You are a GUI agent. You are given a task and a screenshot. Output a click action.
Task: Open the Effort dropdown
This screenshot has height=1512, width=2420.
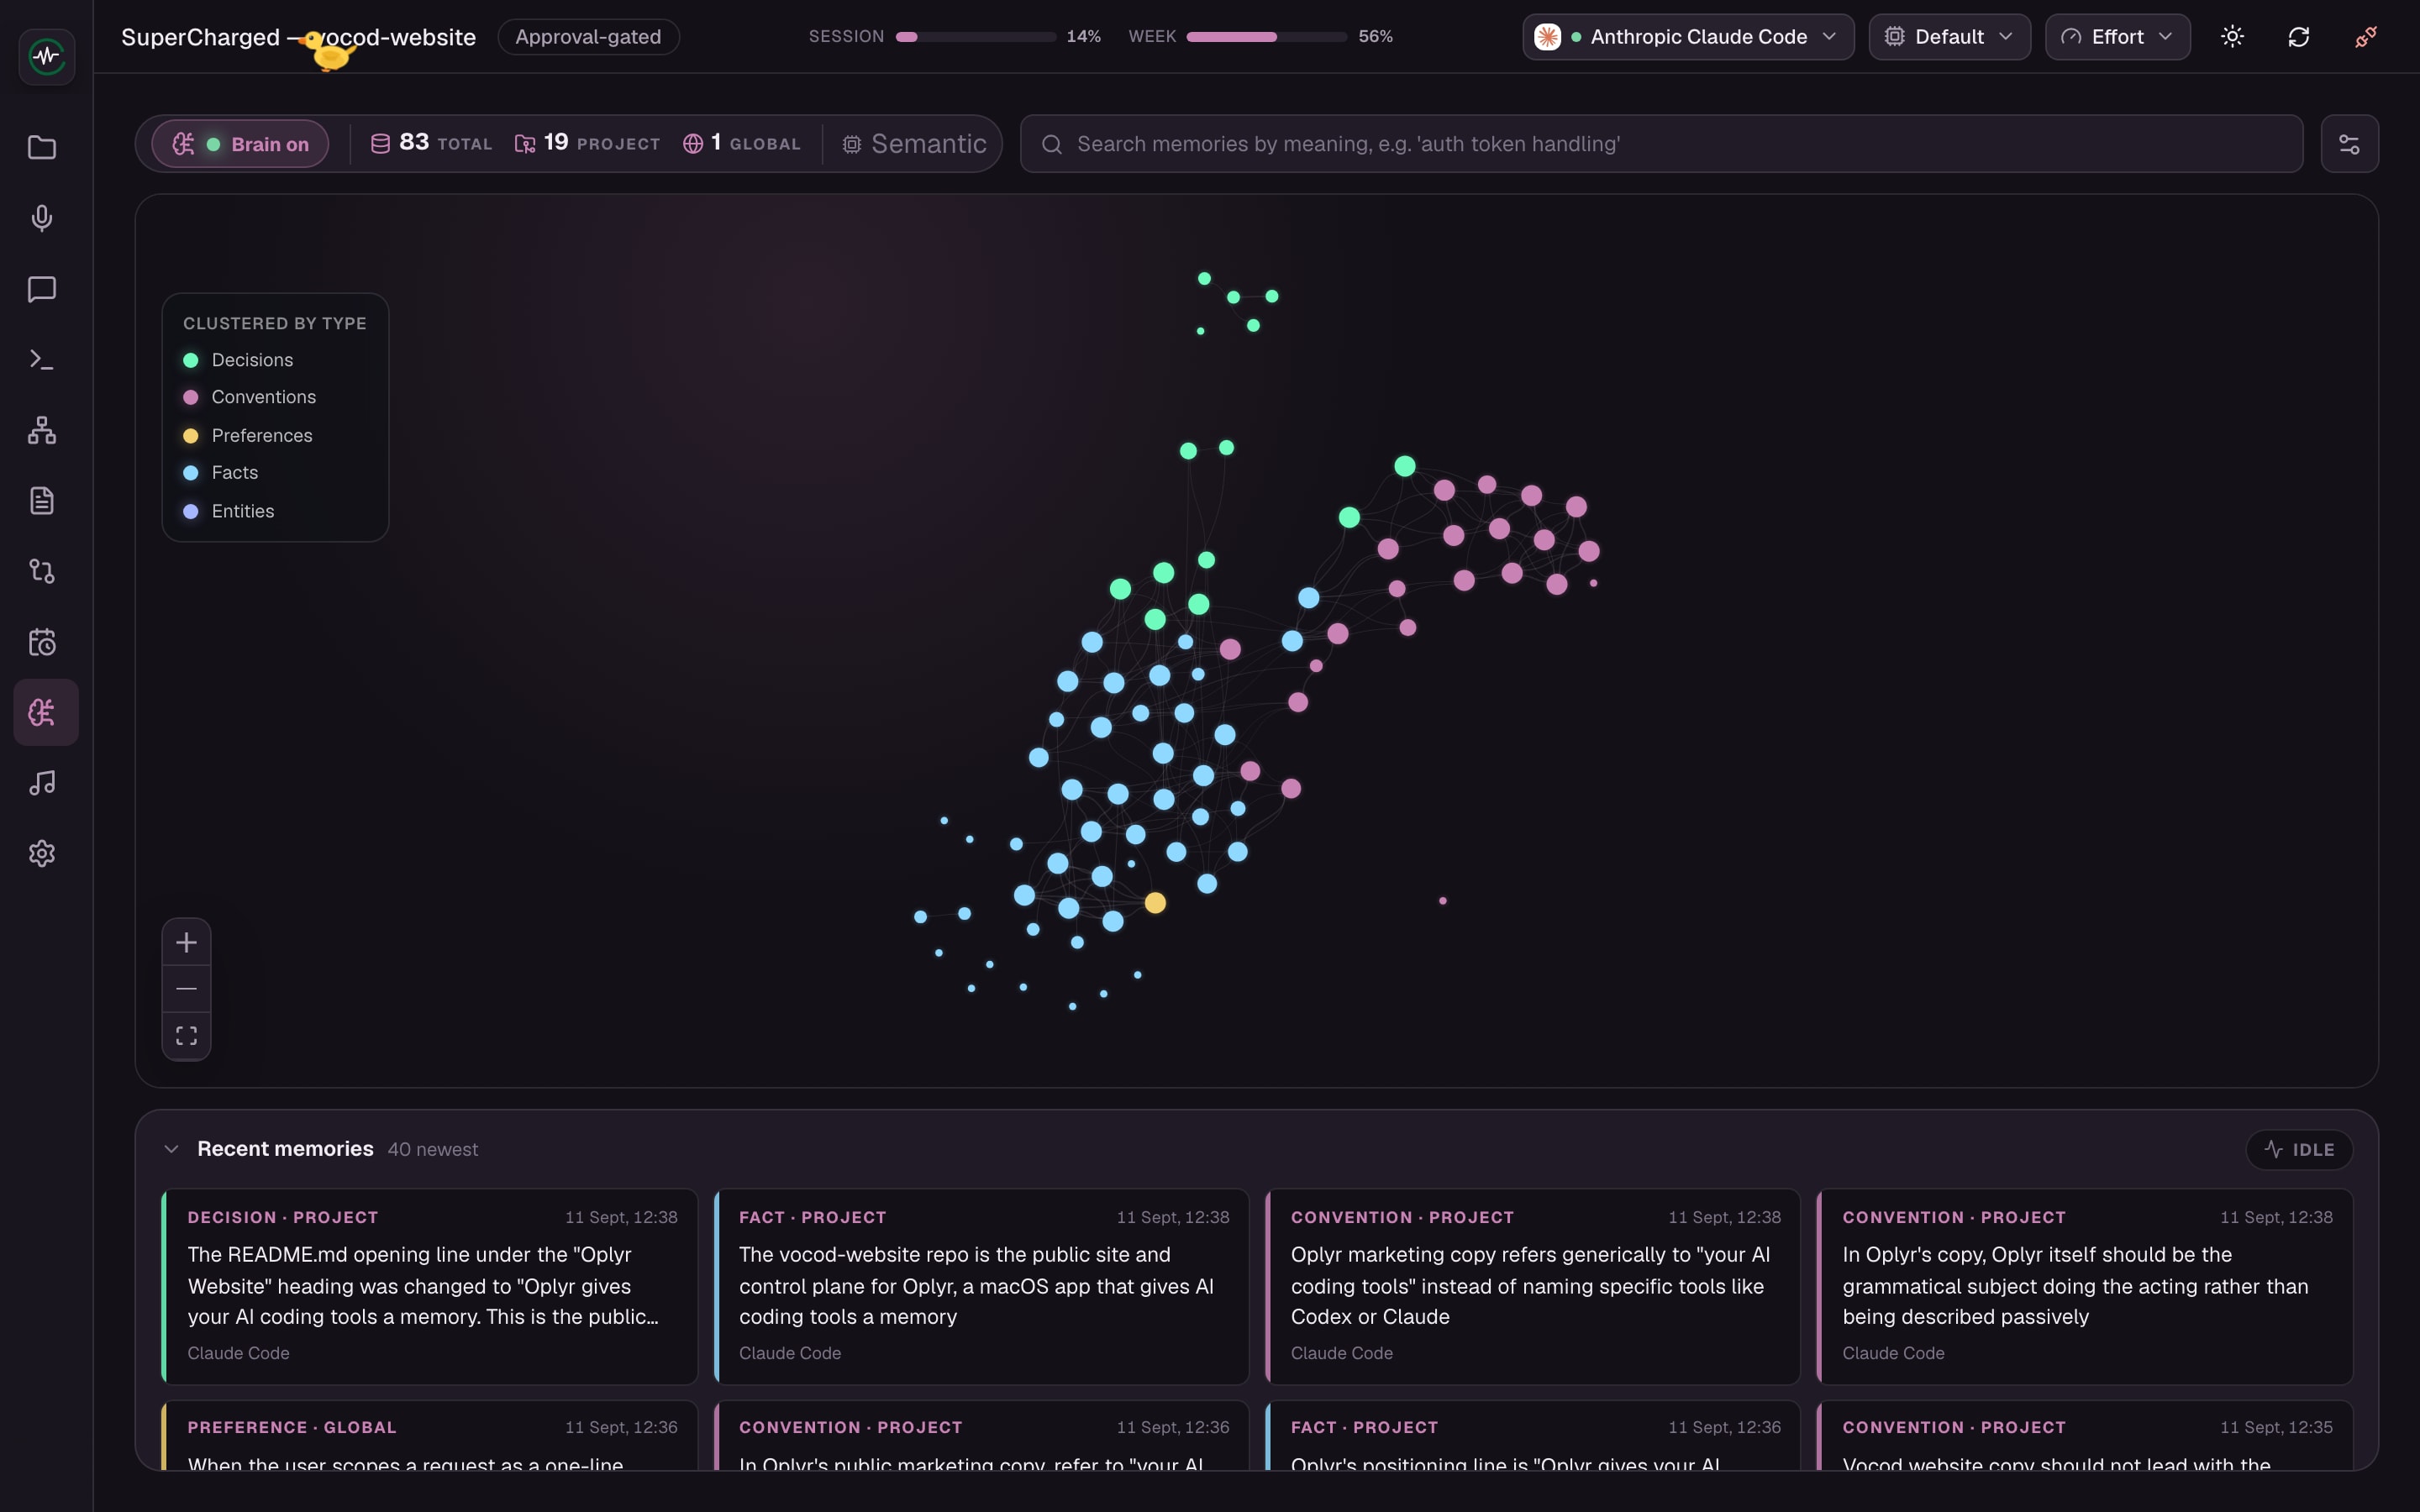2117,37
